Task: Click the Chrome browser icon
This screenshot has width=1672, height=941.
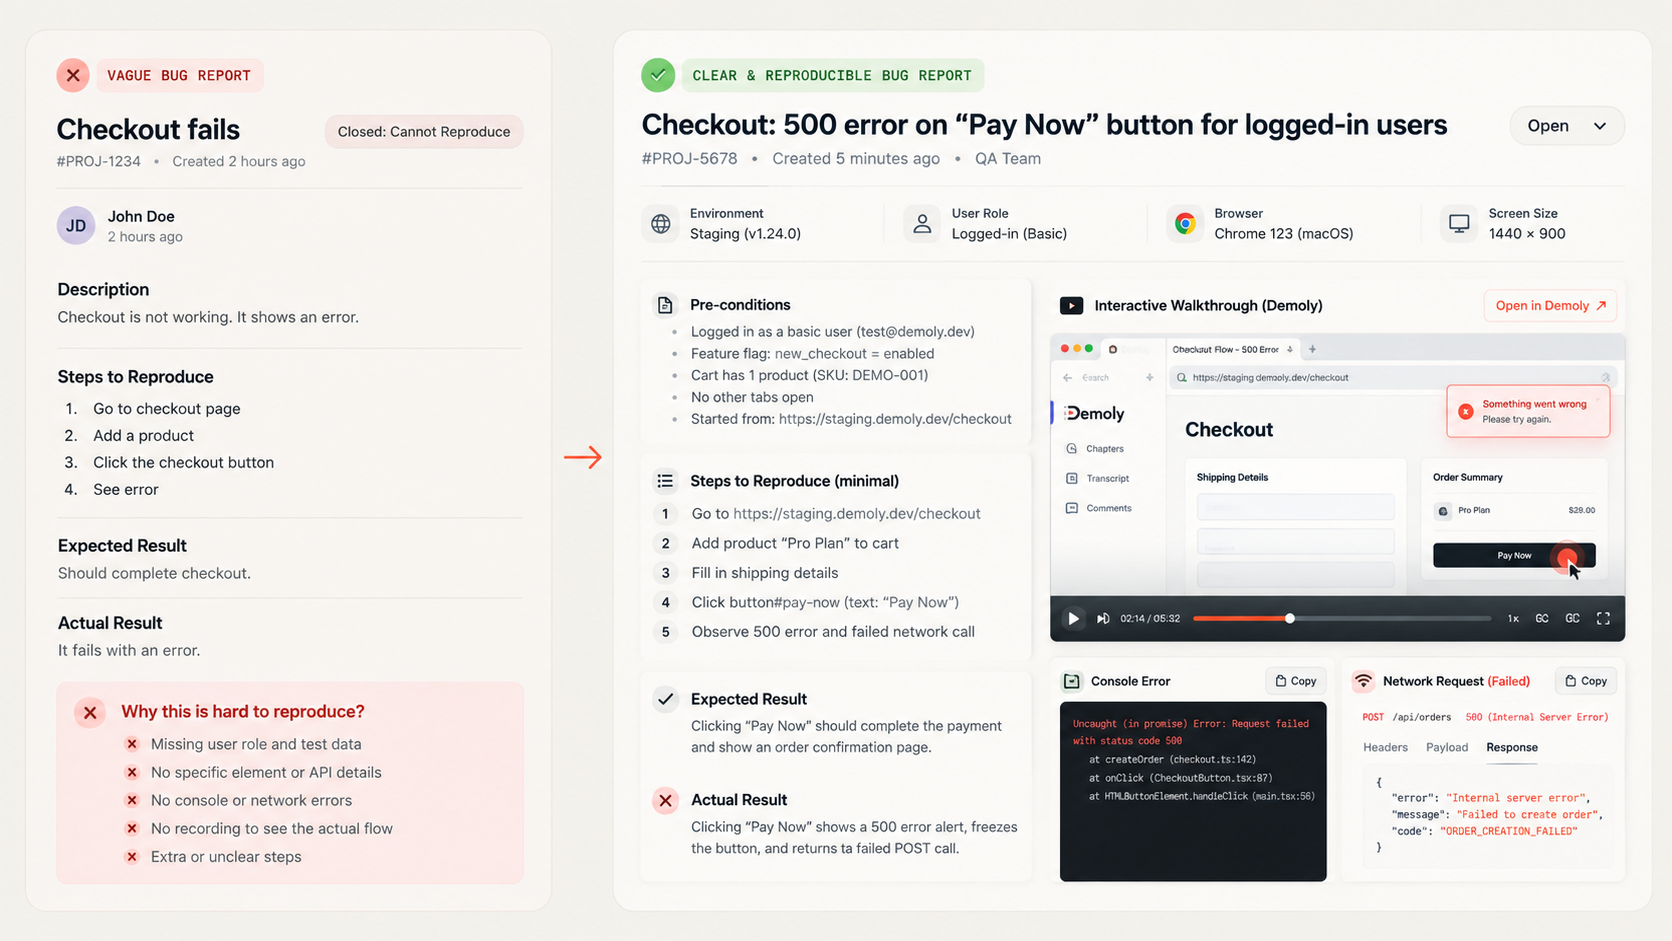Action: pyautogui.click(x=1185, y=224)
